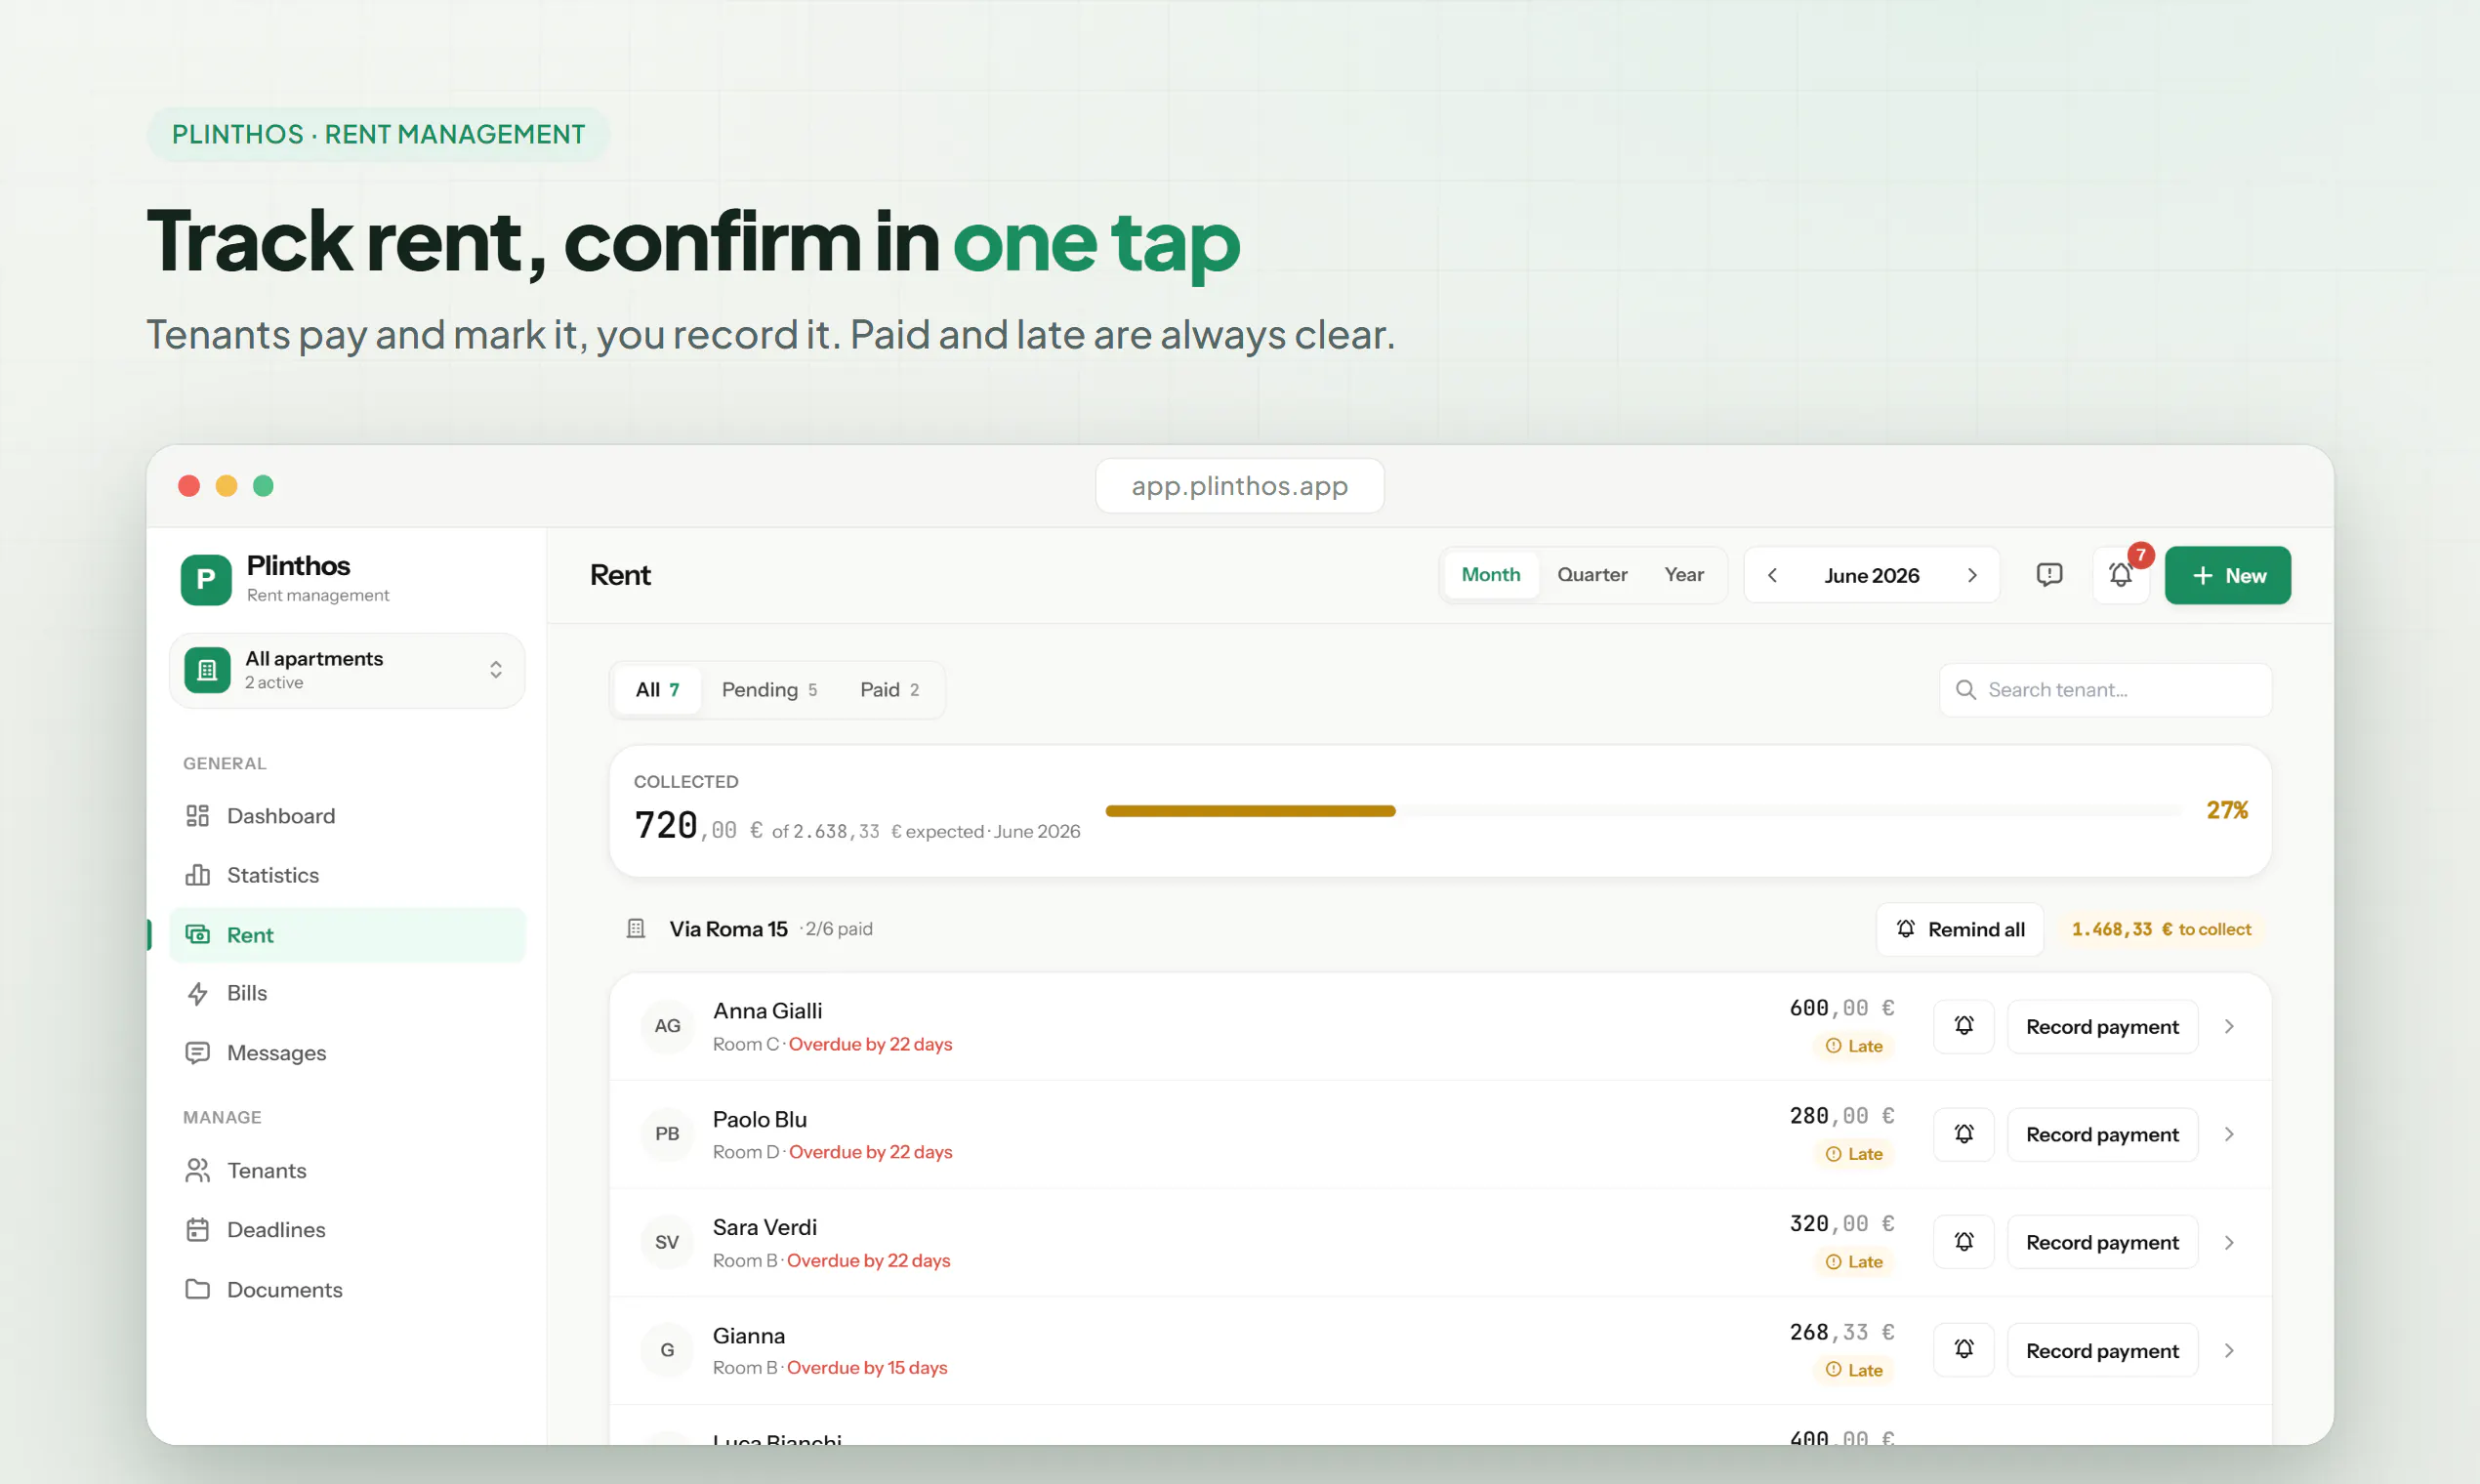
Task: Expand Gianna row chevron
Action: coord(2229,1351)
